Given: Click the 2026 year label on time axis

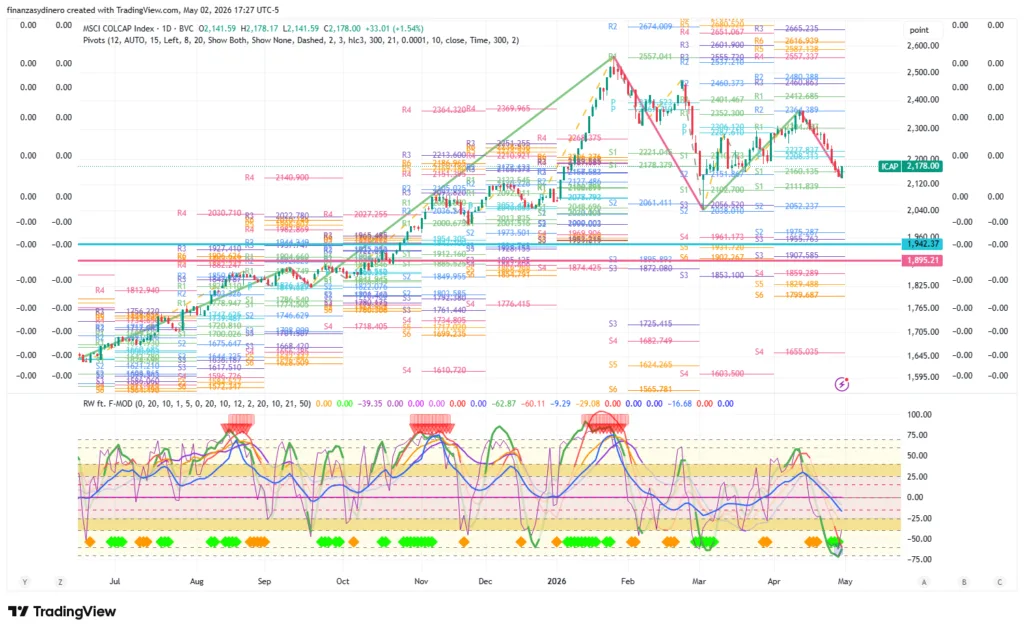Looking at the screenshot, I should tap(556, 581).
